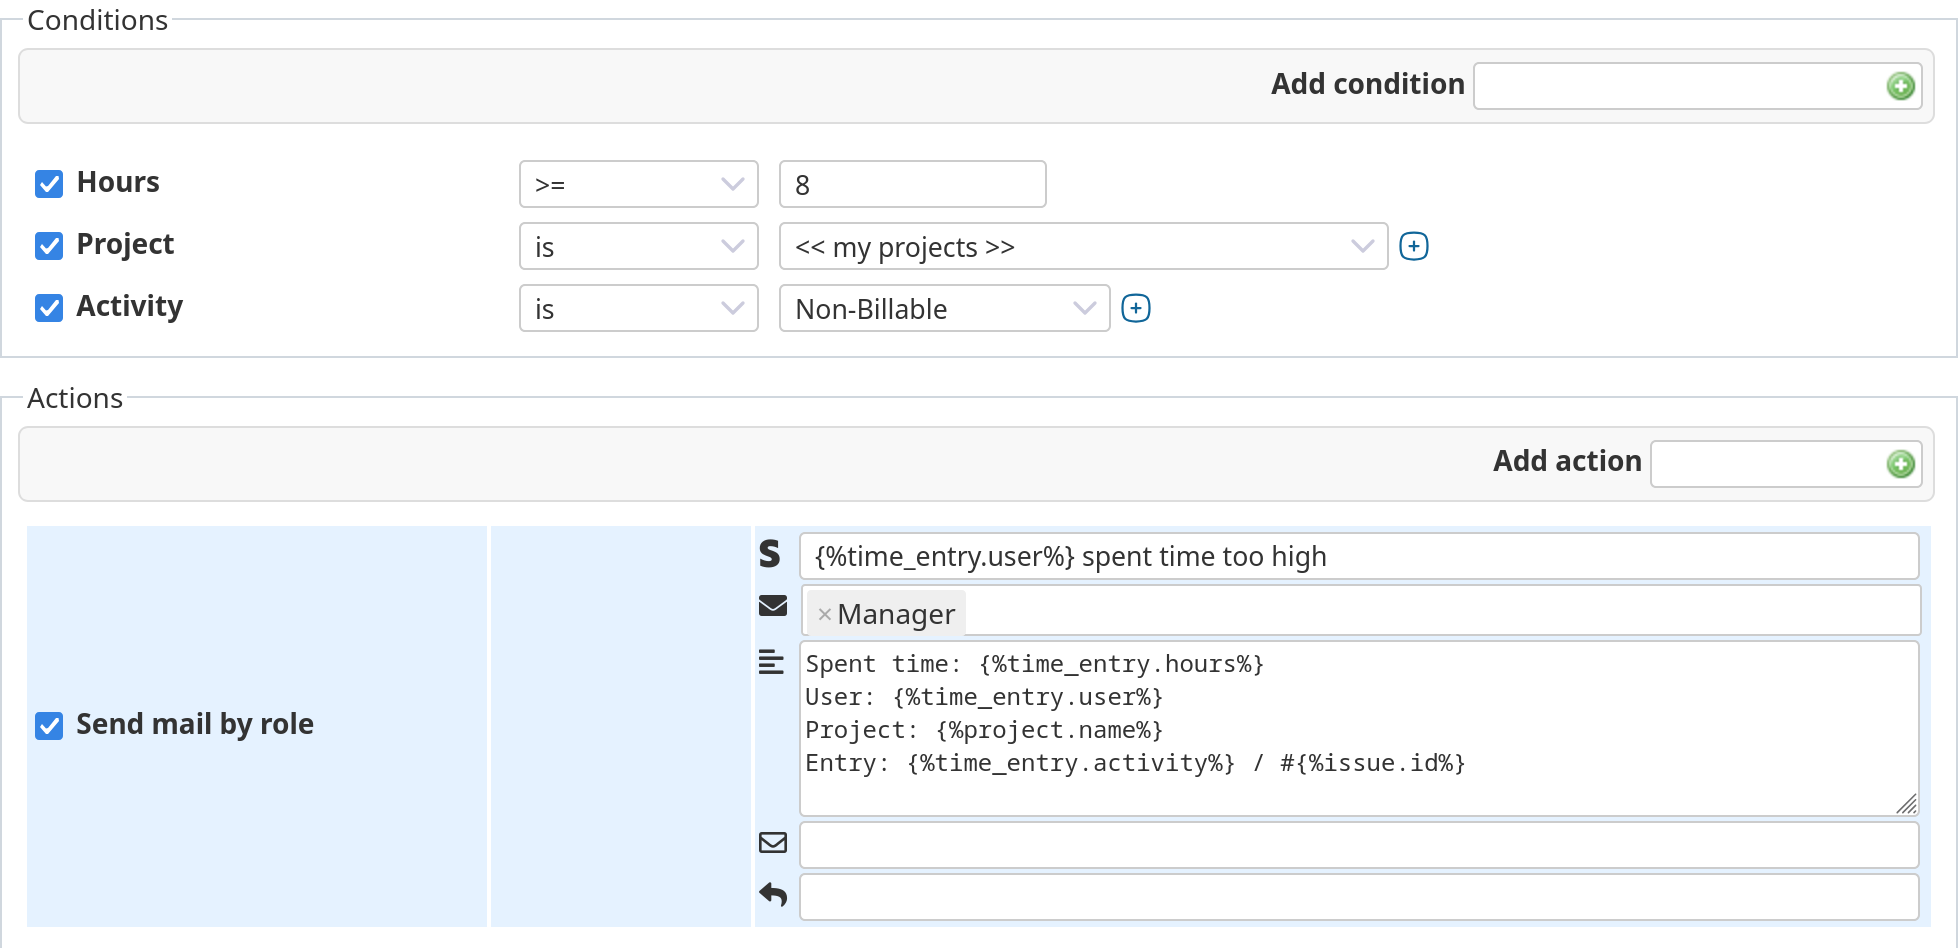Image resolution: width=1958 pixels, height=948 pixels.
Task: Click the empty reply-to field
Action: pos(1359,897)
